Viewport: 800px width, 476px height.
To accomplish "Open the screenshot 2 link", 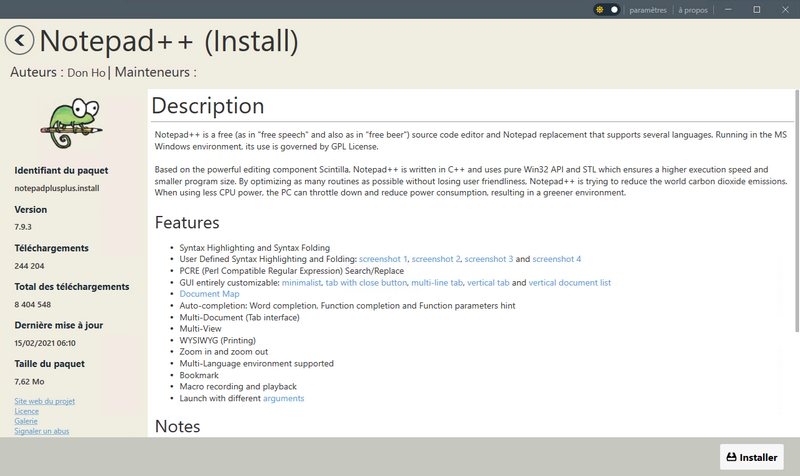I will pyautogui.click(x=436, y=259).
